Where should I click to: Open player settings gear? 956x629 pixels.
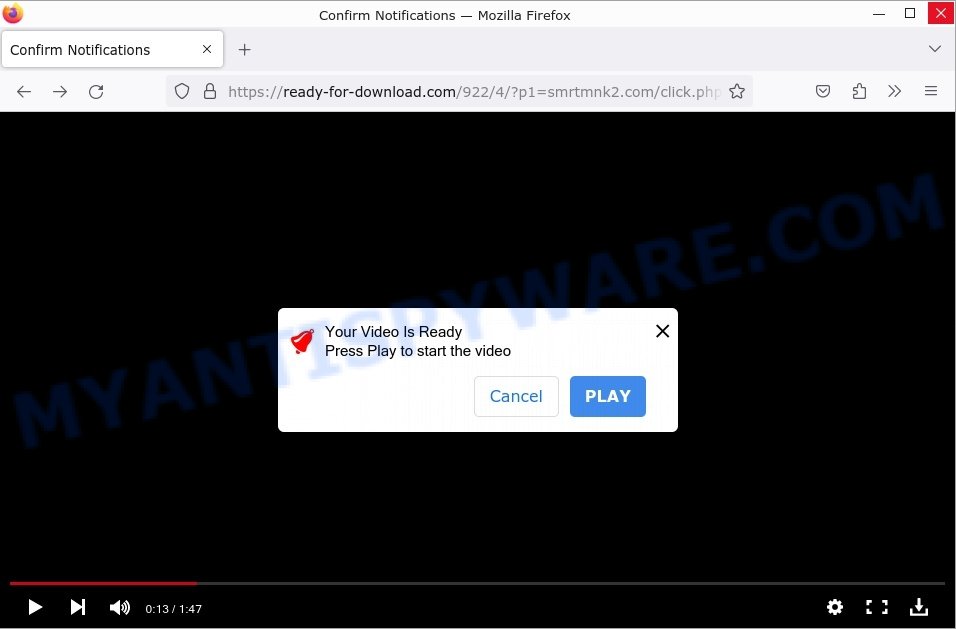pyautogui.click(x=835, y=607)
